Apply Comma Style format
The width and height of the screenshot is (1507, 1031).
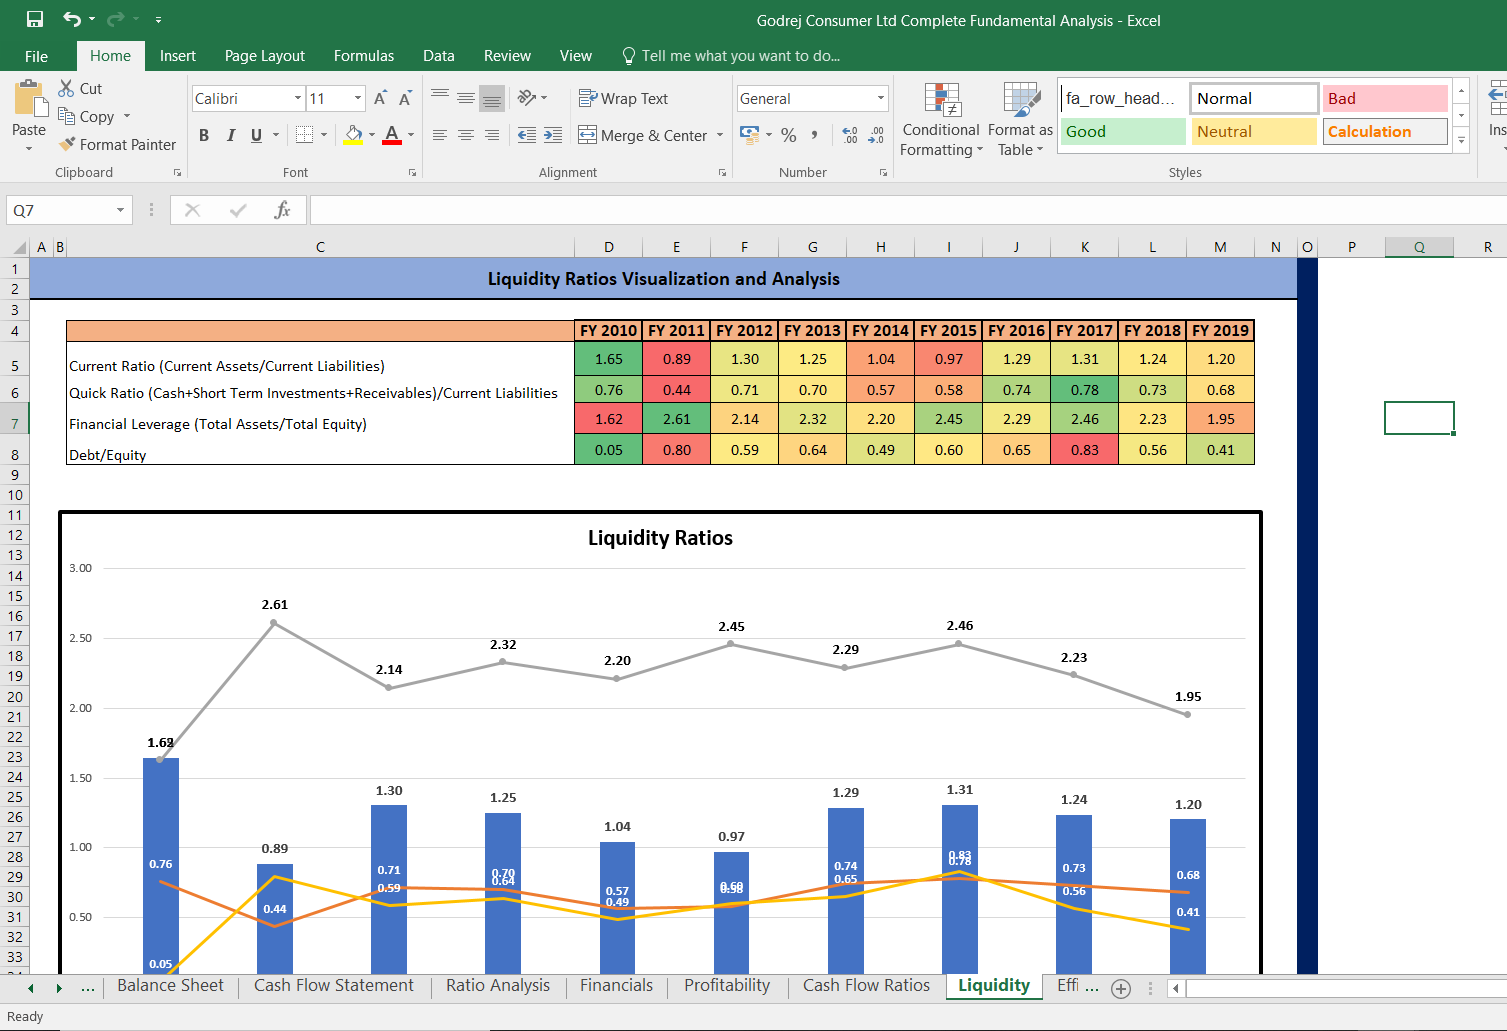coord(815,134)
